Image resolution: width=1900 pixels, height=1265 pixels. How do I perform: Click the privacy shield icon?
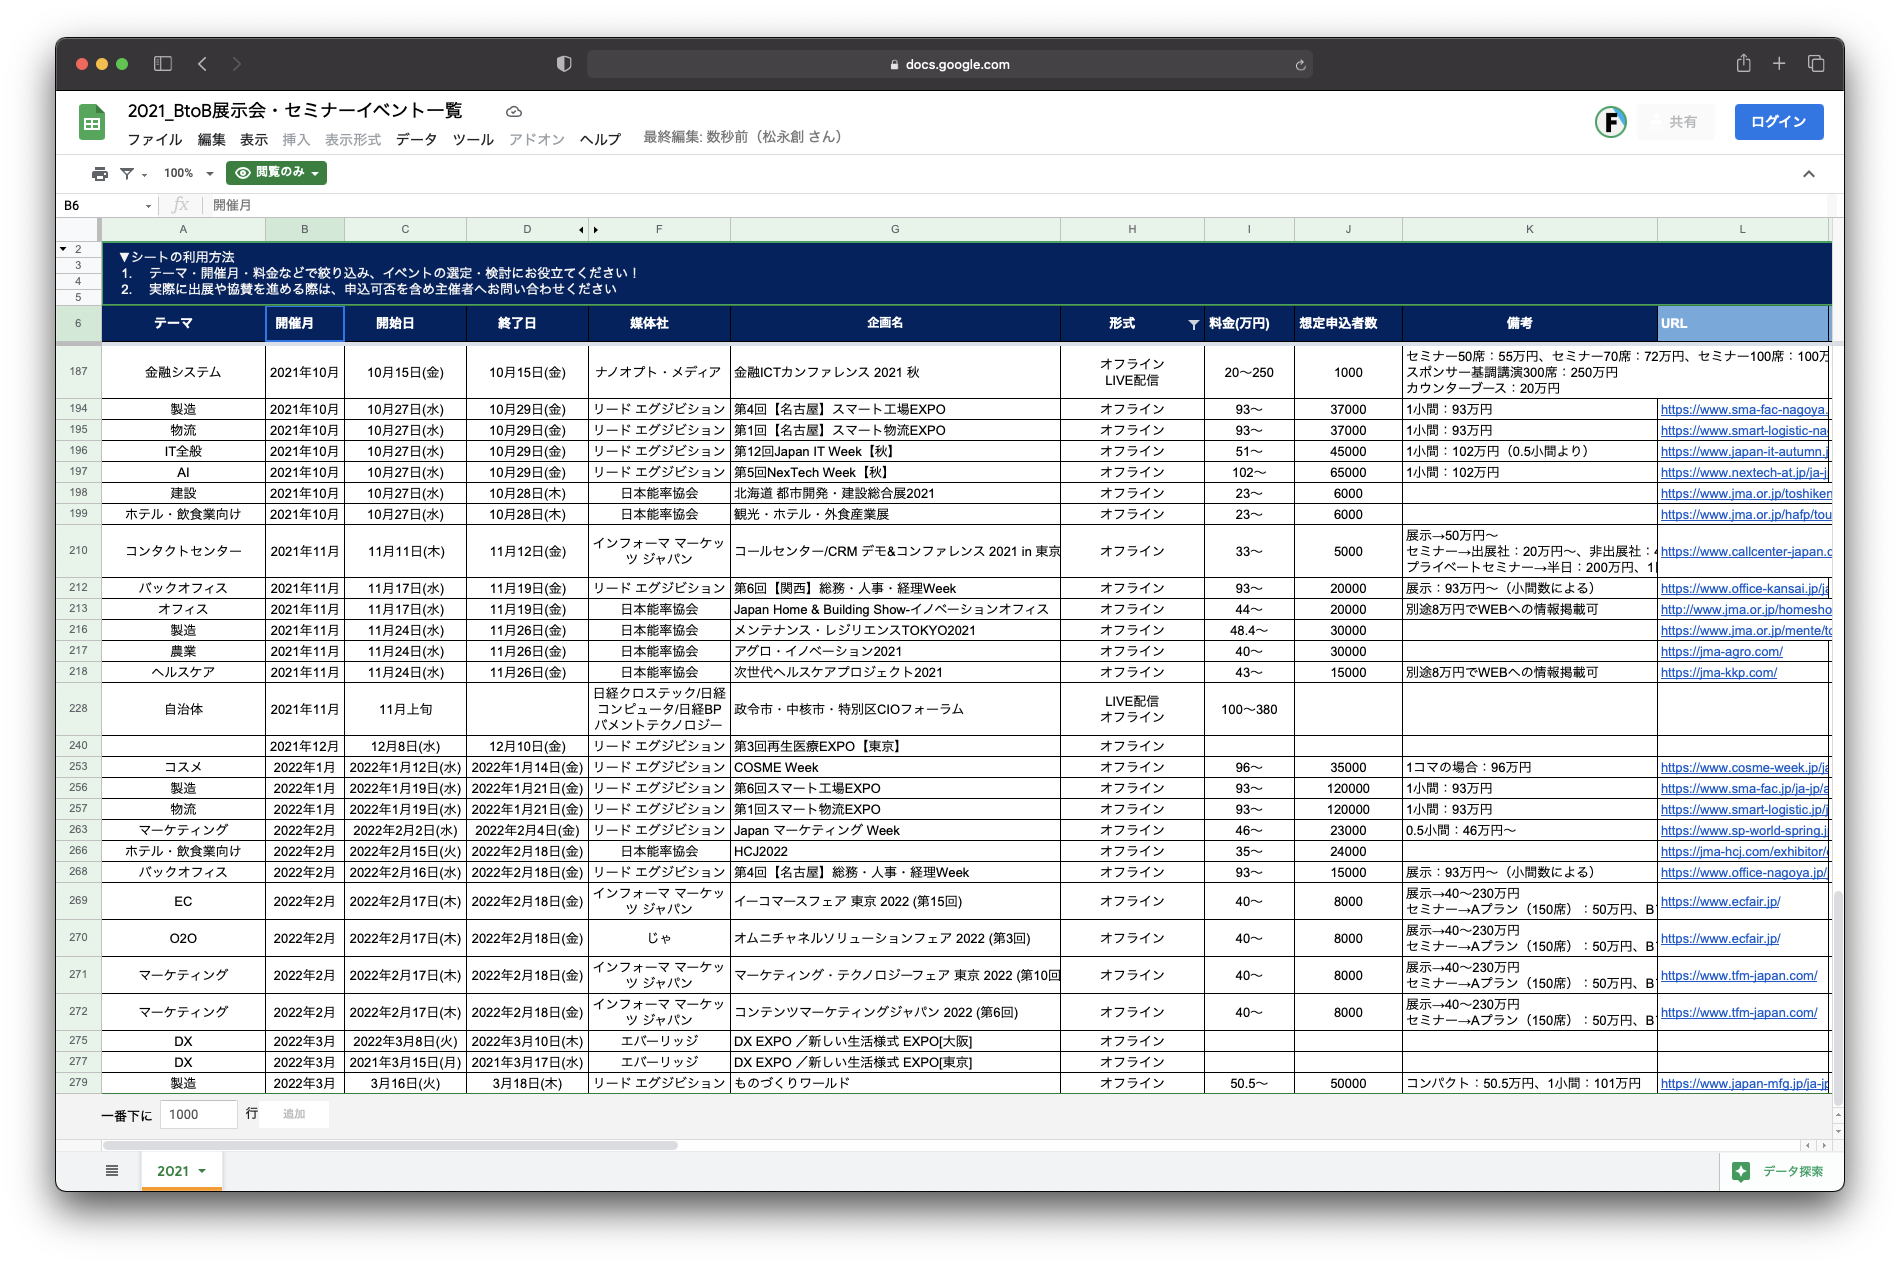[564, 64]
